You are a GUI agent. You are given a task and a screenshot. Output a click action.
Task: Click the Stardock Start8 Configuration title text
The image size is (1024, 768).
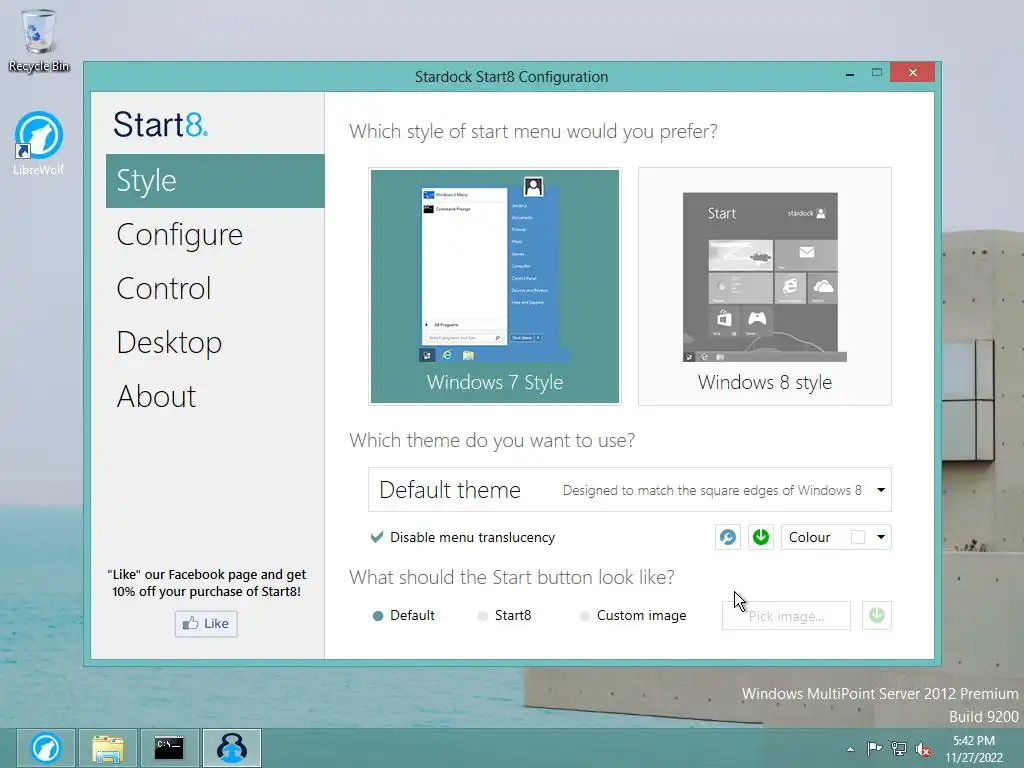(511, 76)
